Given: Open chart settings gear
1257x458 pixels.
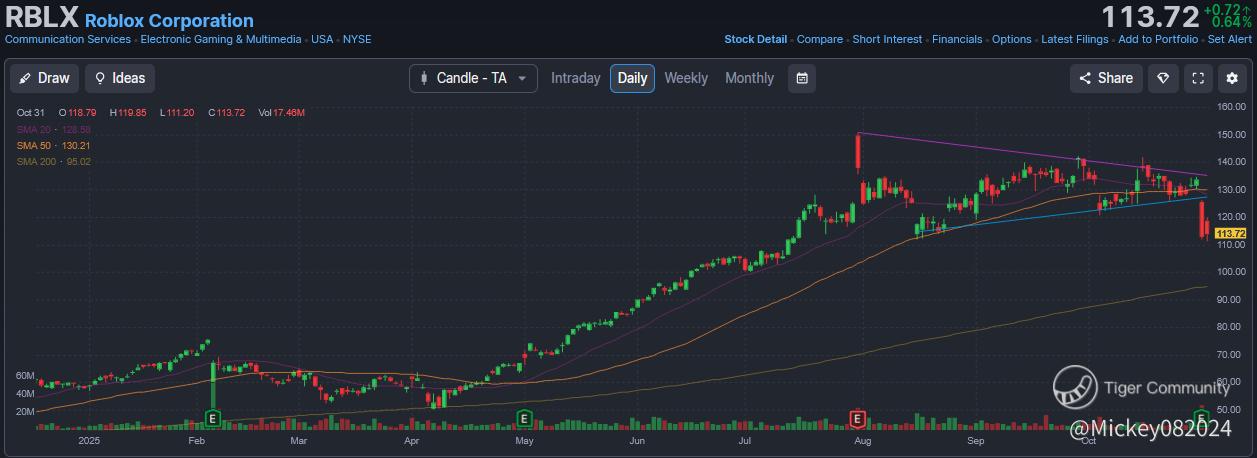Looking at the screenshot, I should tap(1232, 78).
